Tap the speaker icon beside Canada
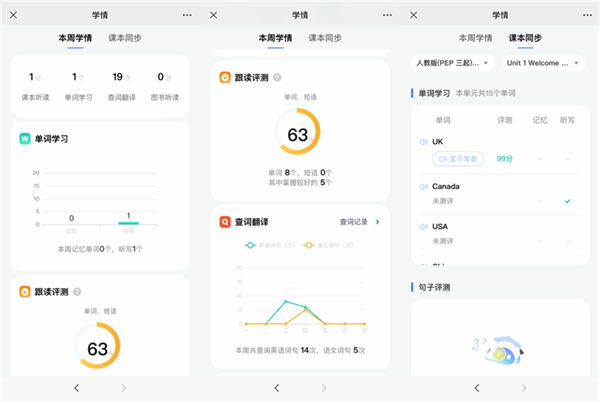The height and width of the screenshot is (403, 600). click(424, 187)
